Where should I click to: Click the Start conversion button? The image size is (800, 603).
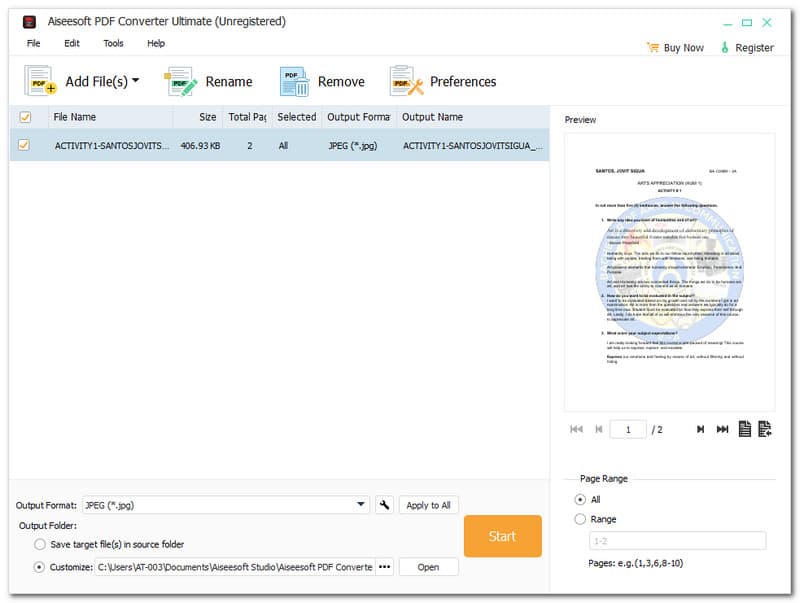pyautogui.click(x=503, y=536)
